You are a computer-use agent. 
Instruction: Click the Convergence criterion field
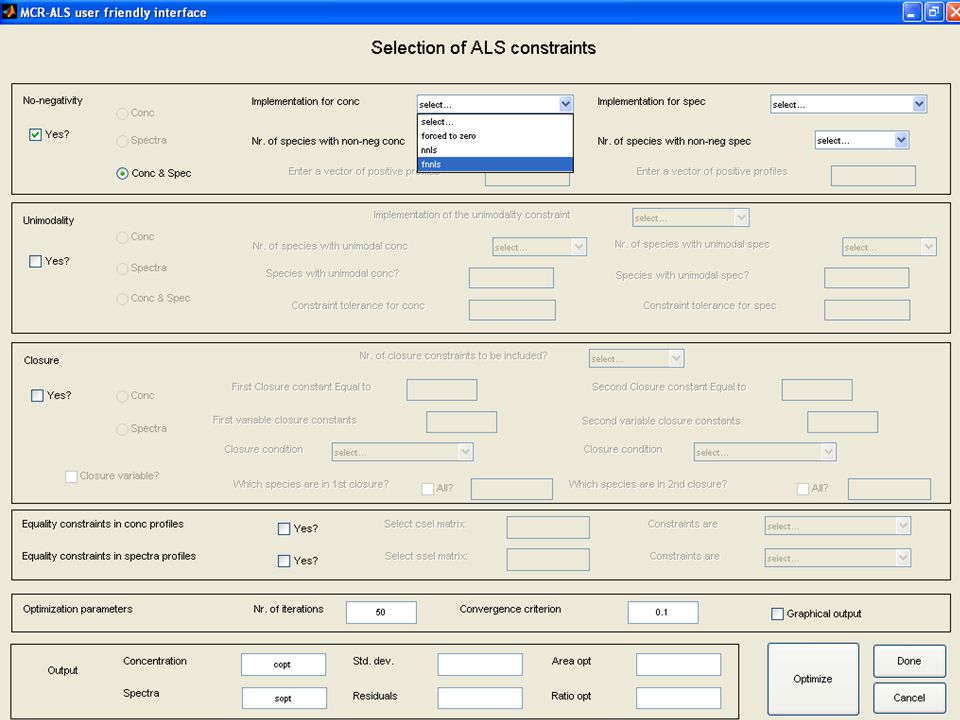[662, 612]
